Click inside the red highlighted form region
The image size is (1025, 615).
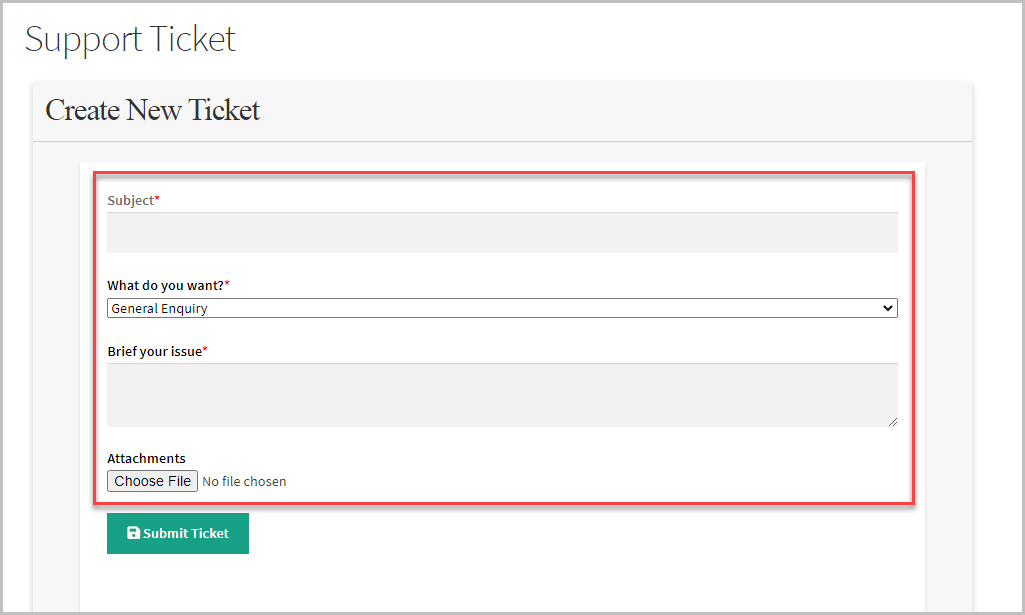point(500,340)
